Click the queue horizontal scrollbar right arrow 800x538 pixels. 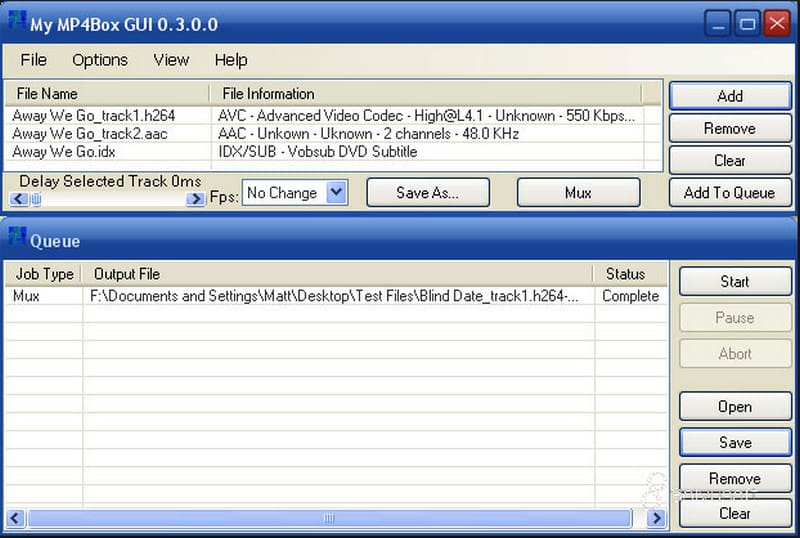pyautogui.click(x=656, y=518)
